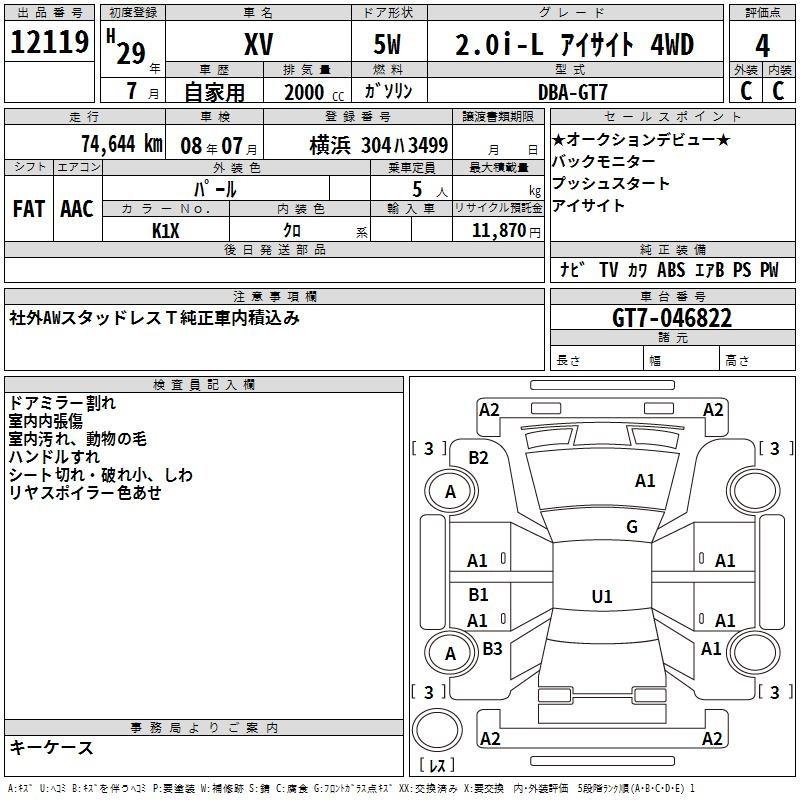This screenshot has height=800, width=800.
Task: Select inspector note ハンドルすれ
Action: pos(54,457)
